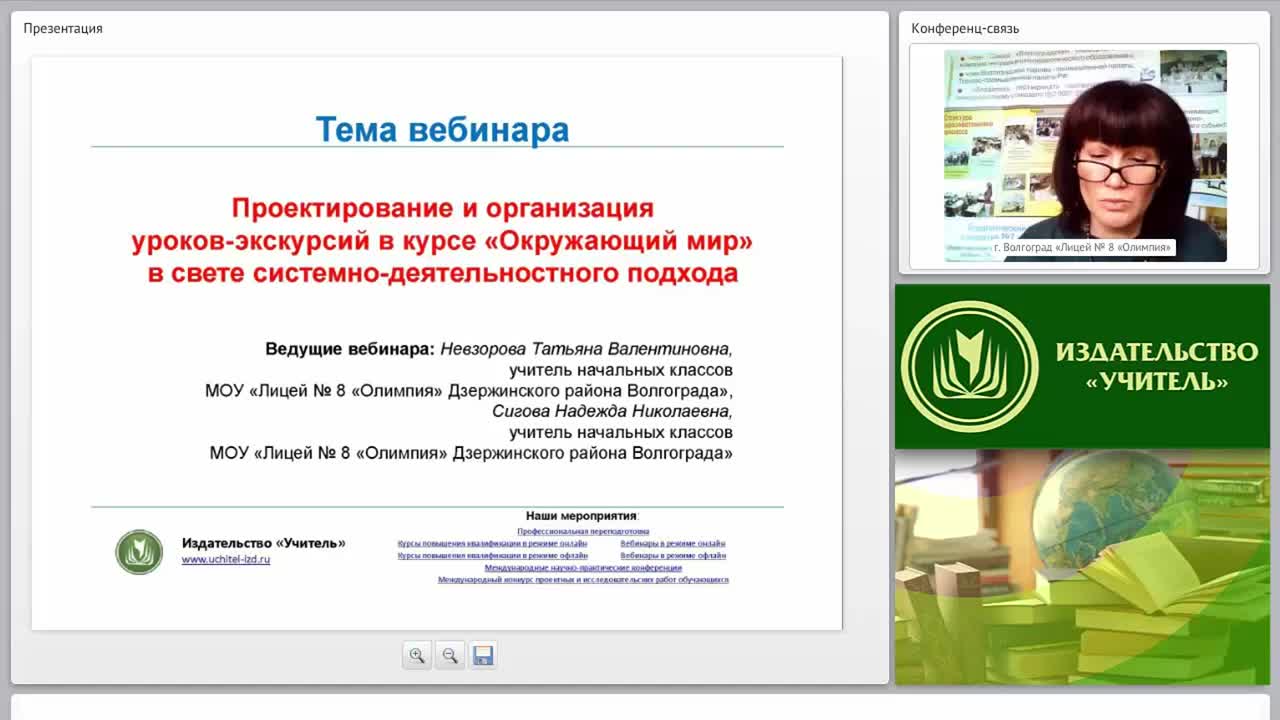Viewport: 1280px width, 720px height.
Task: Open Международные научно-практические конференции link
Action: 583,568
